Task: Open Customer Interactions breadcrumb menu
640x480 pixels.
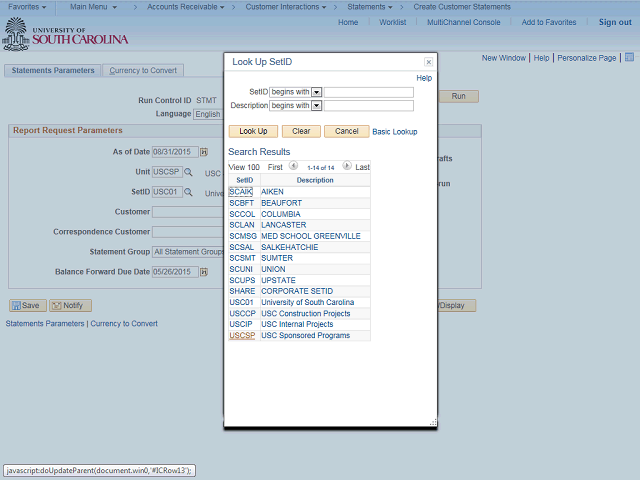Action: tap(286, 7)
